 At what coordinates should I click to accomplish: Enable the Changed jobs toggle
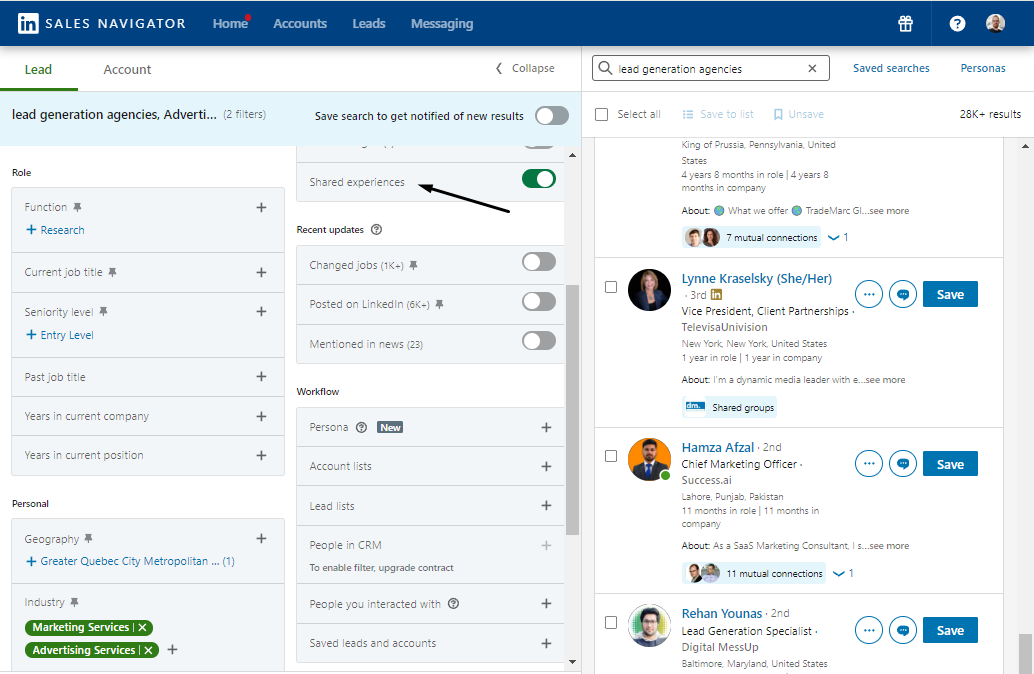click(538, 262)
